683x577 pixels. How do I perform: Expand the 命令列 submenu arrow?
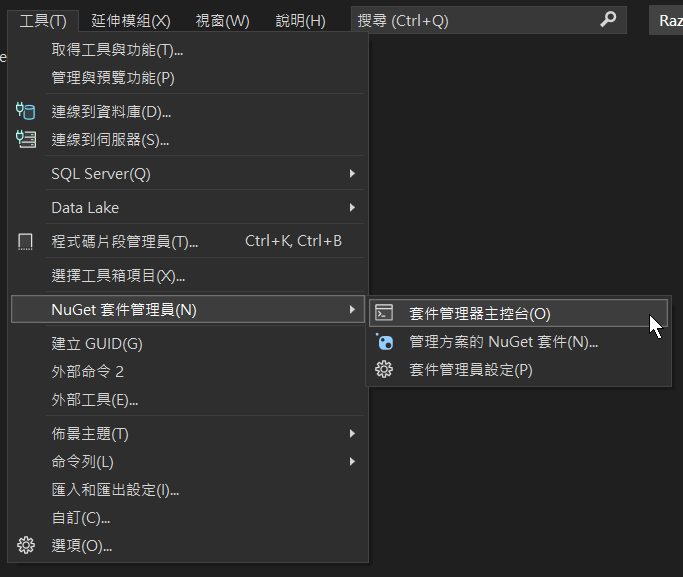(352, 462)
